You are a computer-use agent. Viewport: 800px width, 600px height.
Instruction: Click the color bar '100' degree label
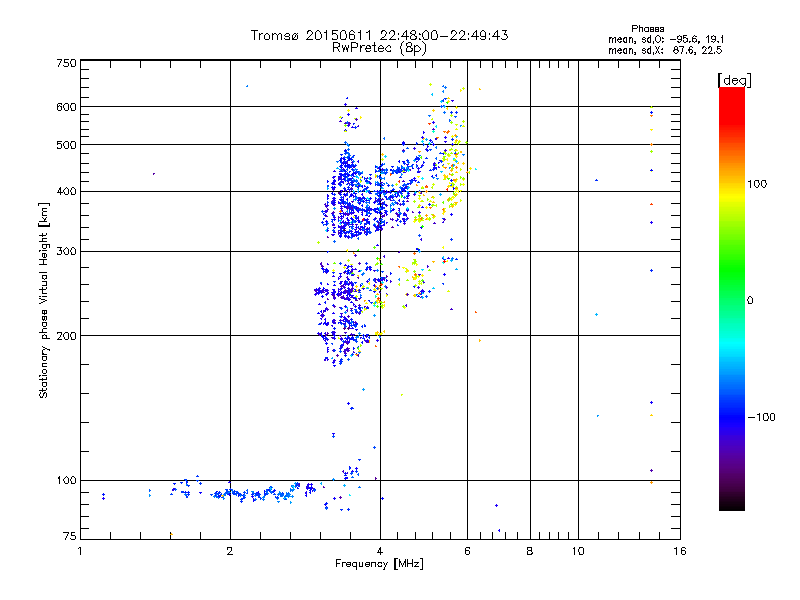click(x=757, y=184)
